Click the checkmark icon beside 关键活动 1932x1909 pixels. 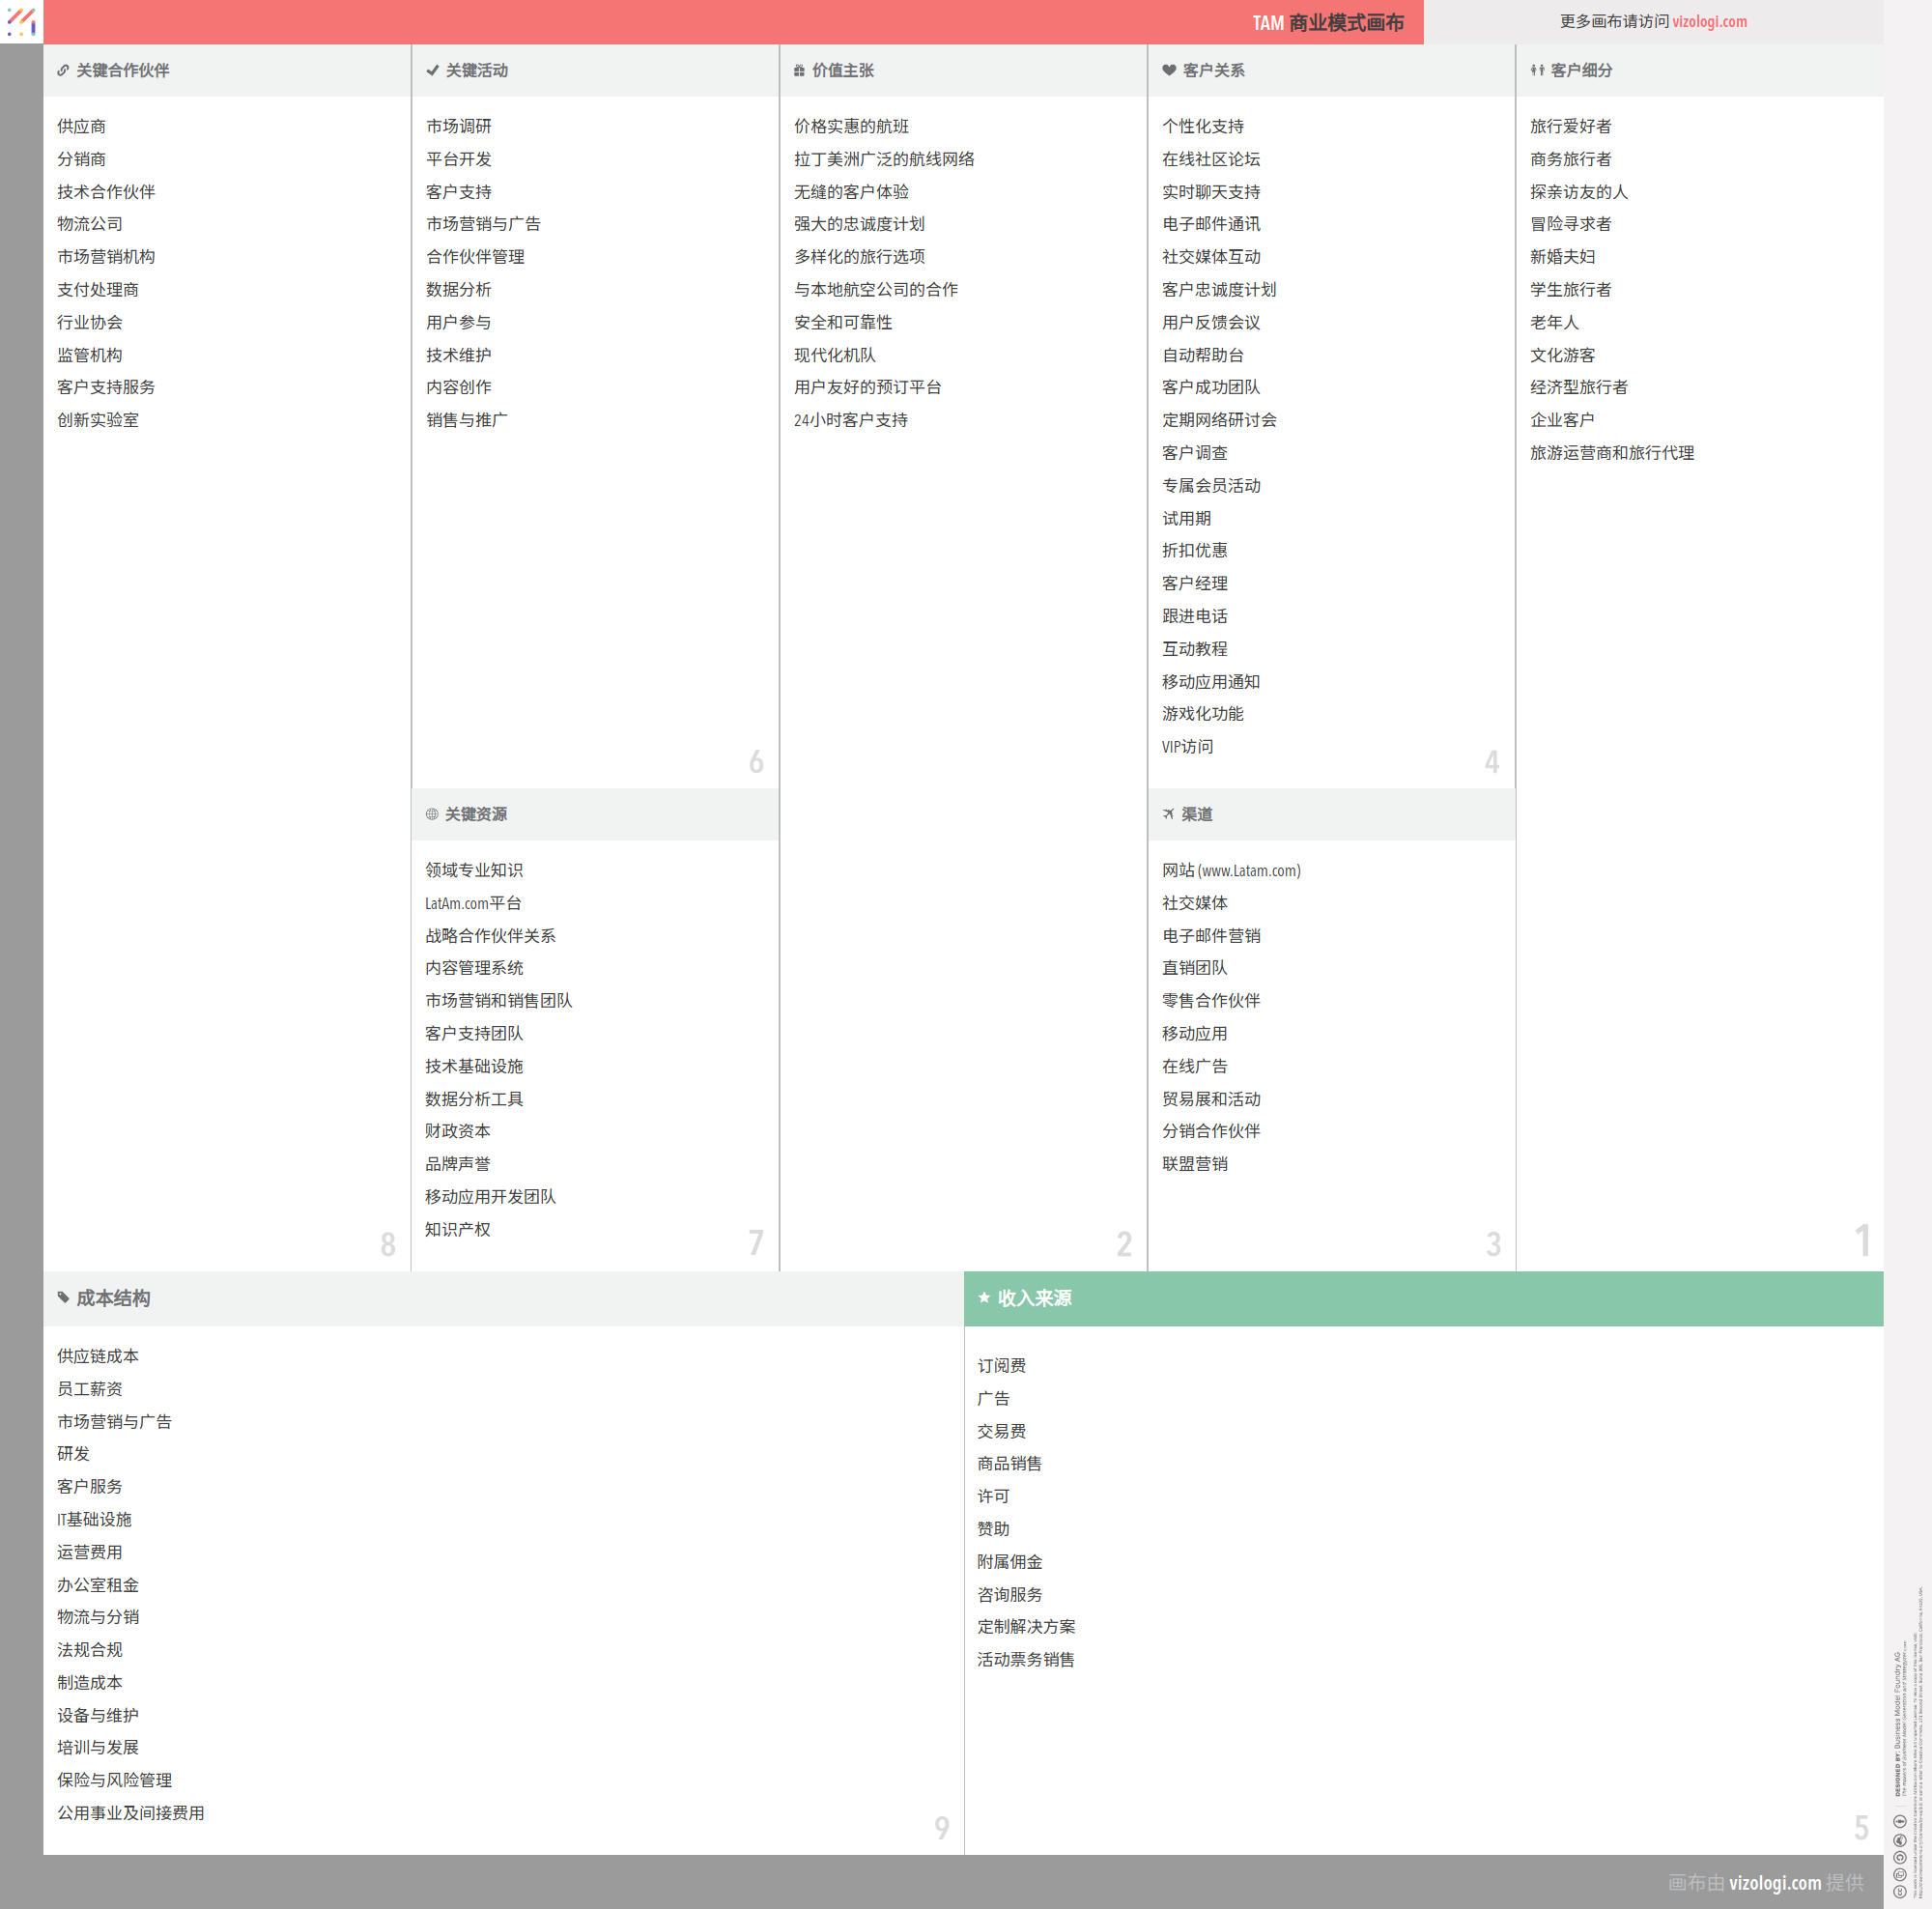point(432,71)
